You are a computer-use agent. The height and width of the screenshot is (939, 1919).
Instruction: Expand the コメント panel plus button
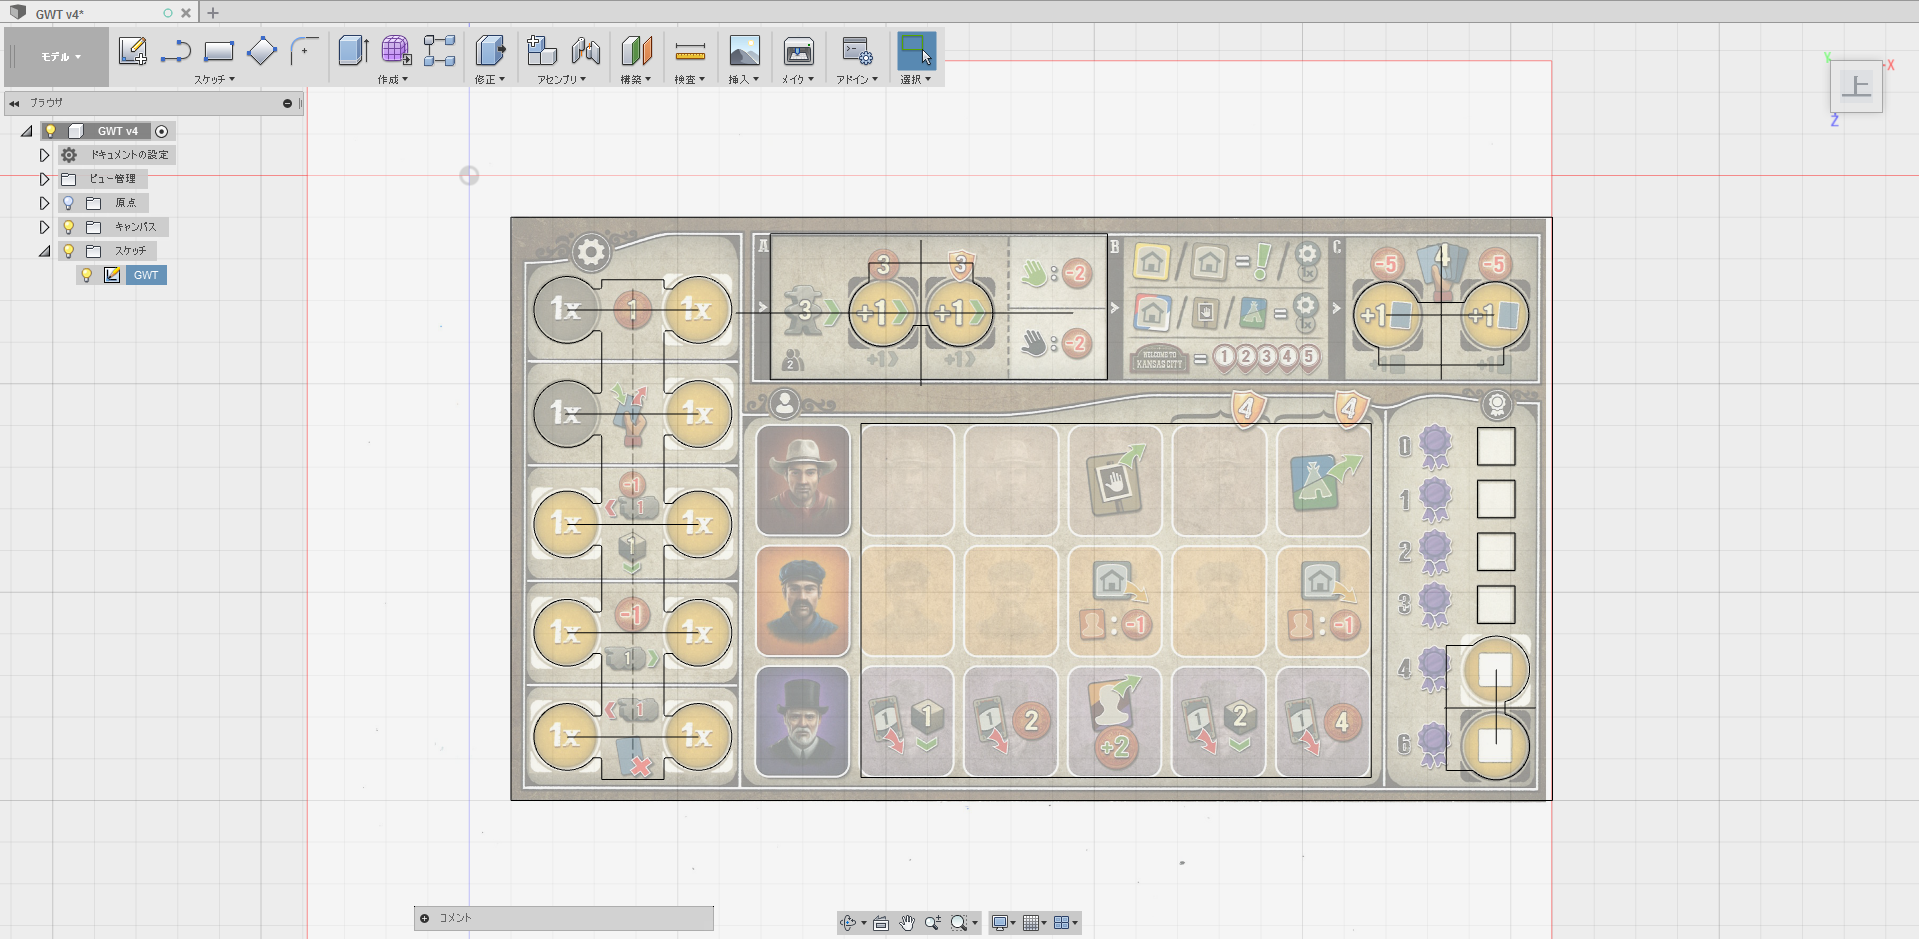425,918
